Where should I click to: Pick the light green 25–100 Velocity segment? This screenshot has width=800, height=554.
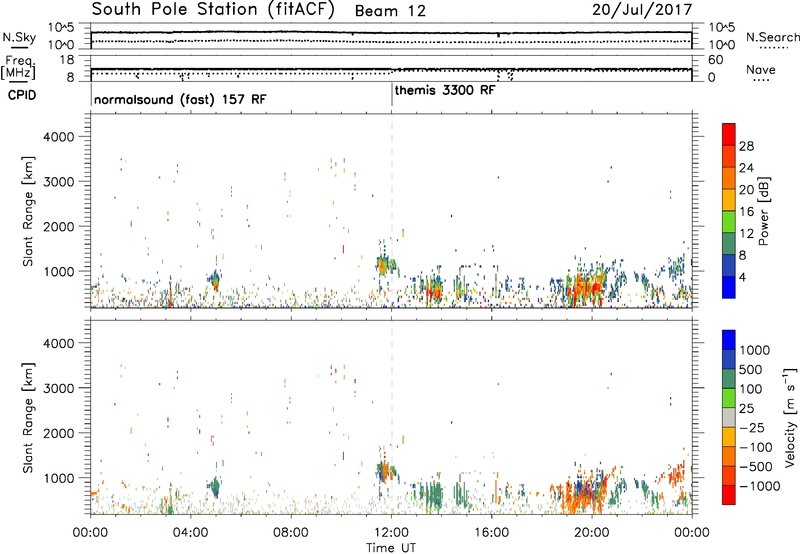[729, 398]
